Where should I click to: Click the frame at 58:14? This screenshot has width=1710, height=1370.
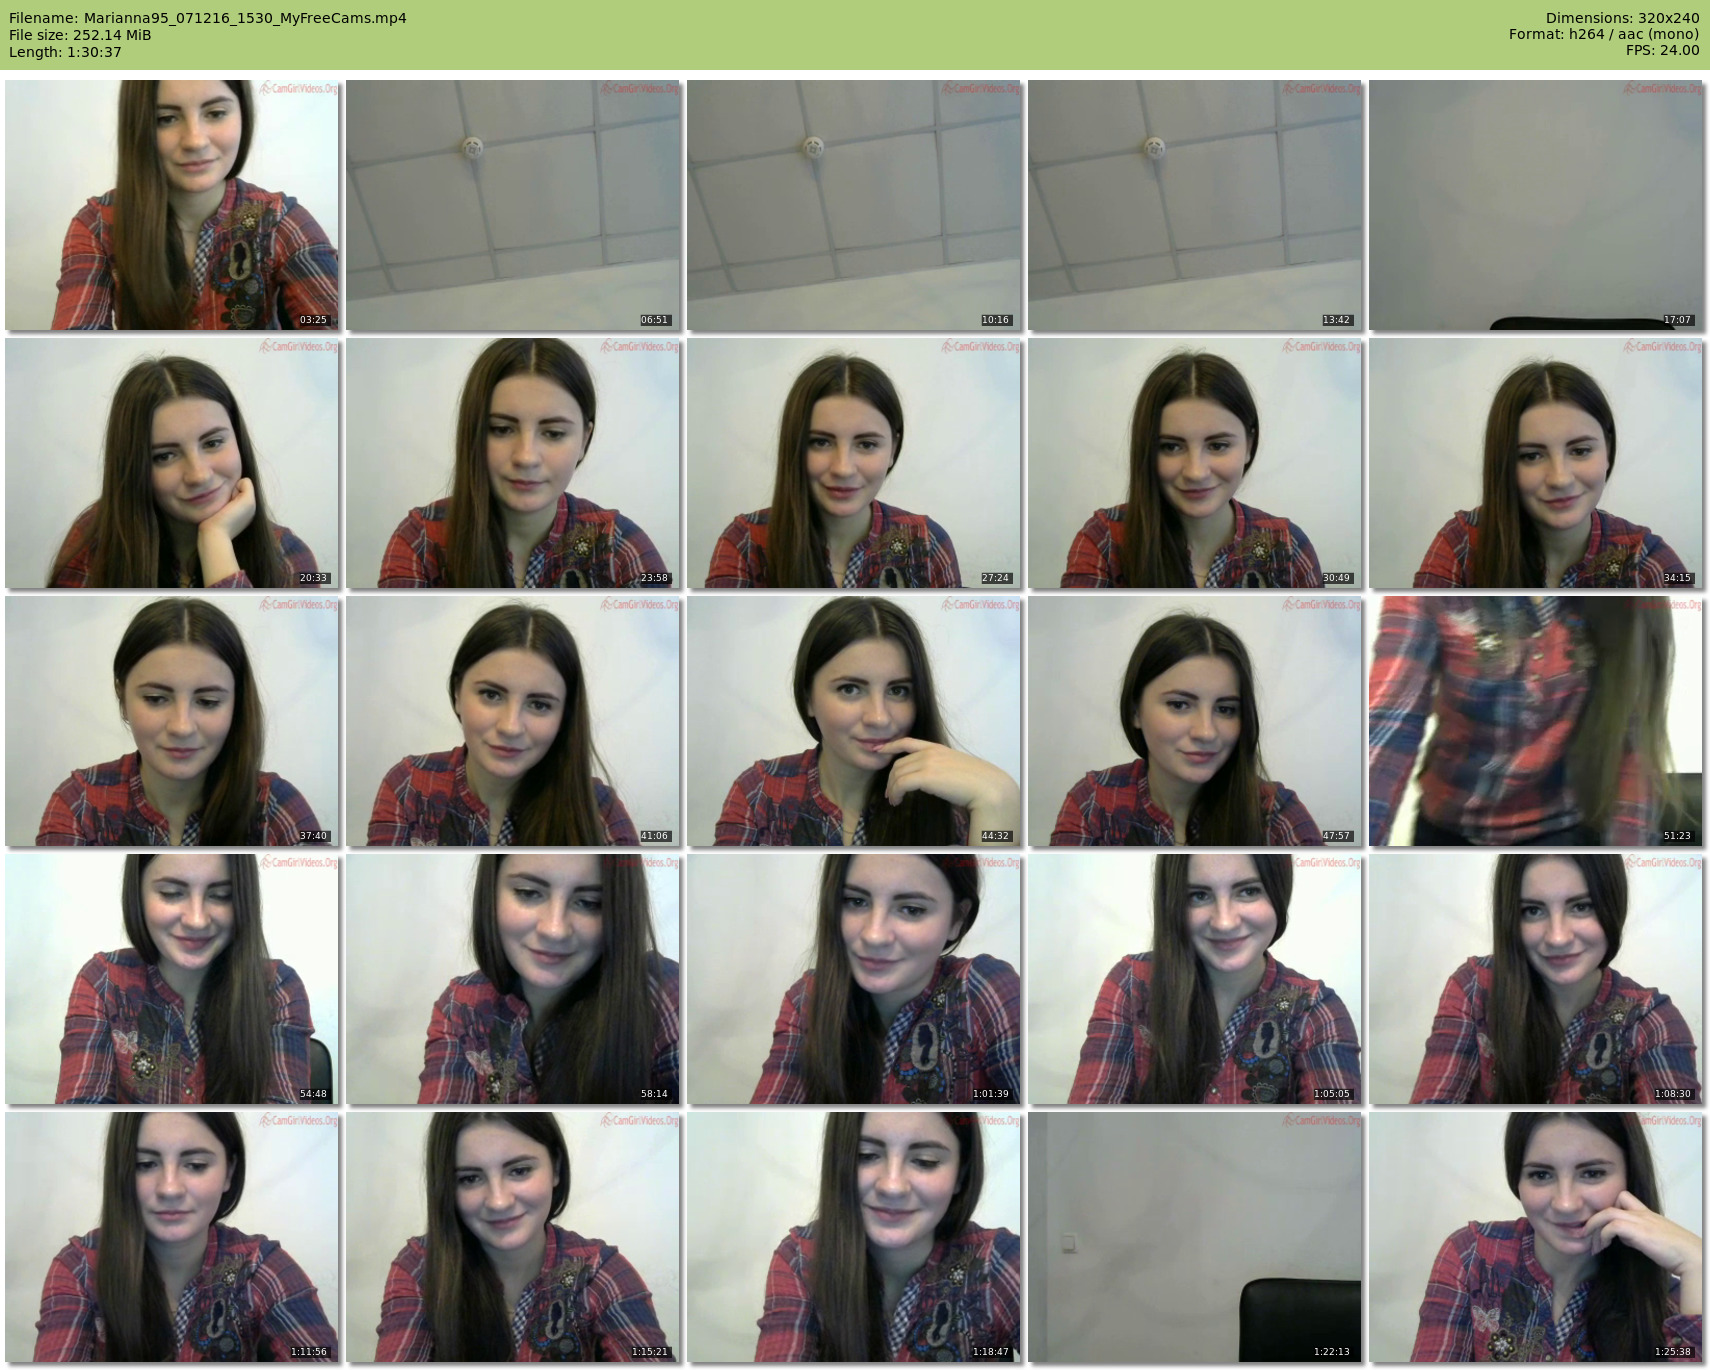pyautogui.click(x=513, y=979)
